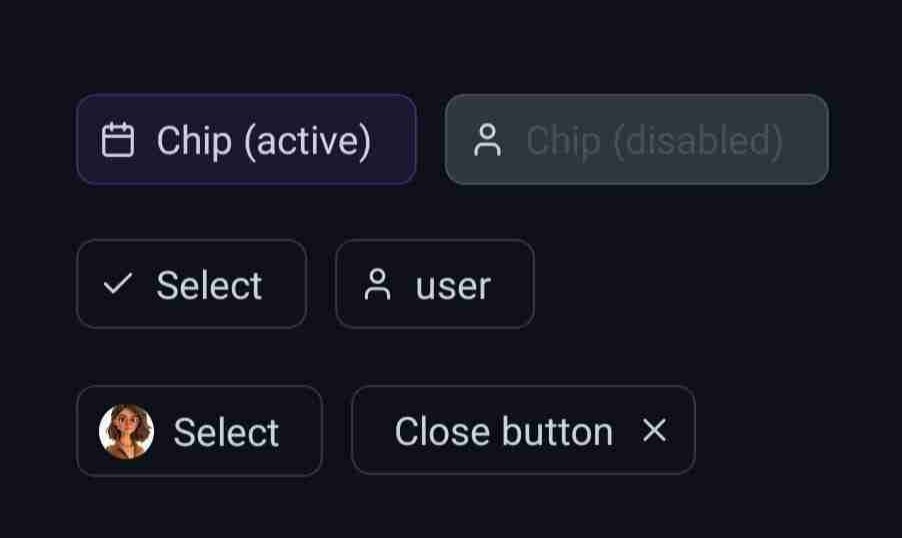
Task: Click the person icon on the user chip
Action: click(377, 285)
